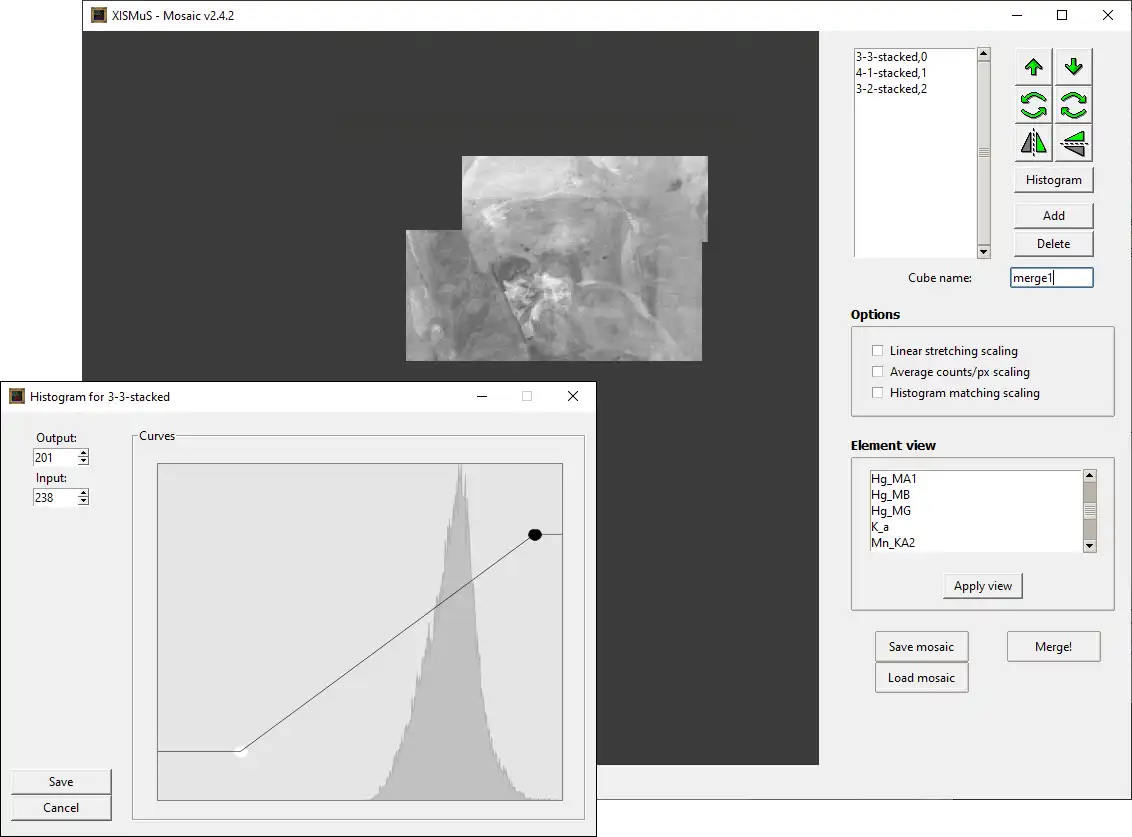Rotate the mosaic counterclockwise
1132x837 pixels.
[x=1033, y=105]
